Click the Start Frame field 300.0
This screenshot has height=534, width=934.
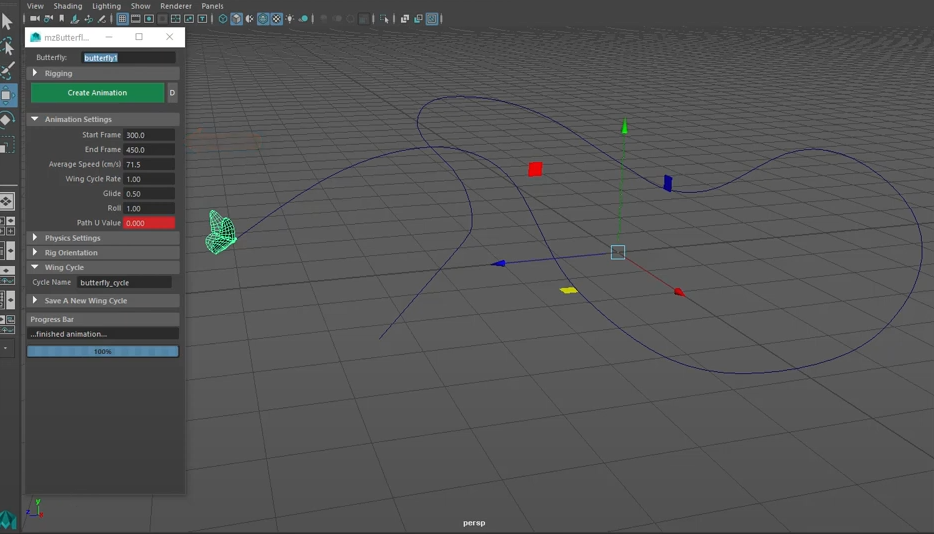[149, 135]
